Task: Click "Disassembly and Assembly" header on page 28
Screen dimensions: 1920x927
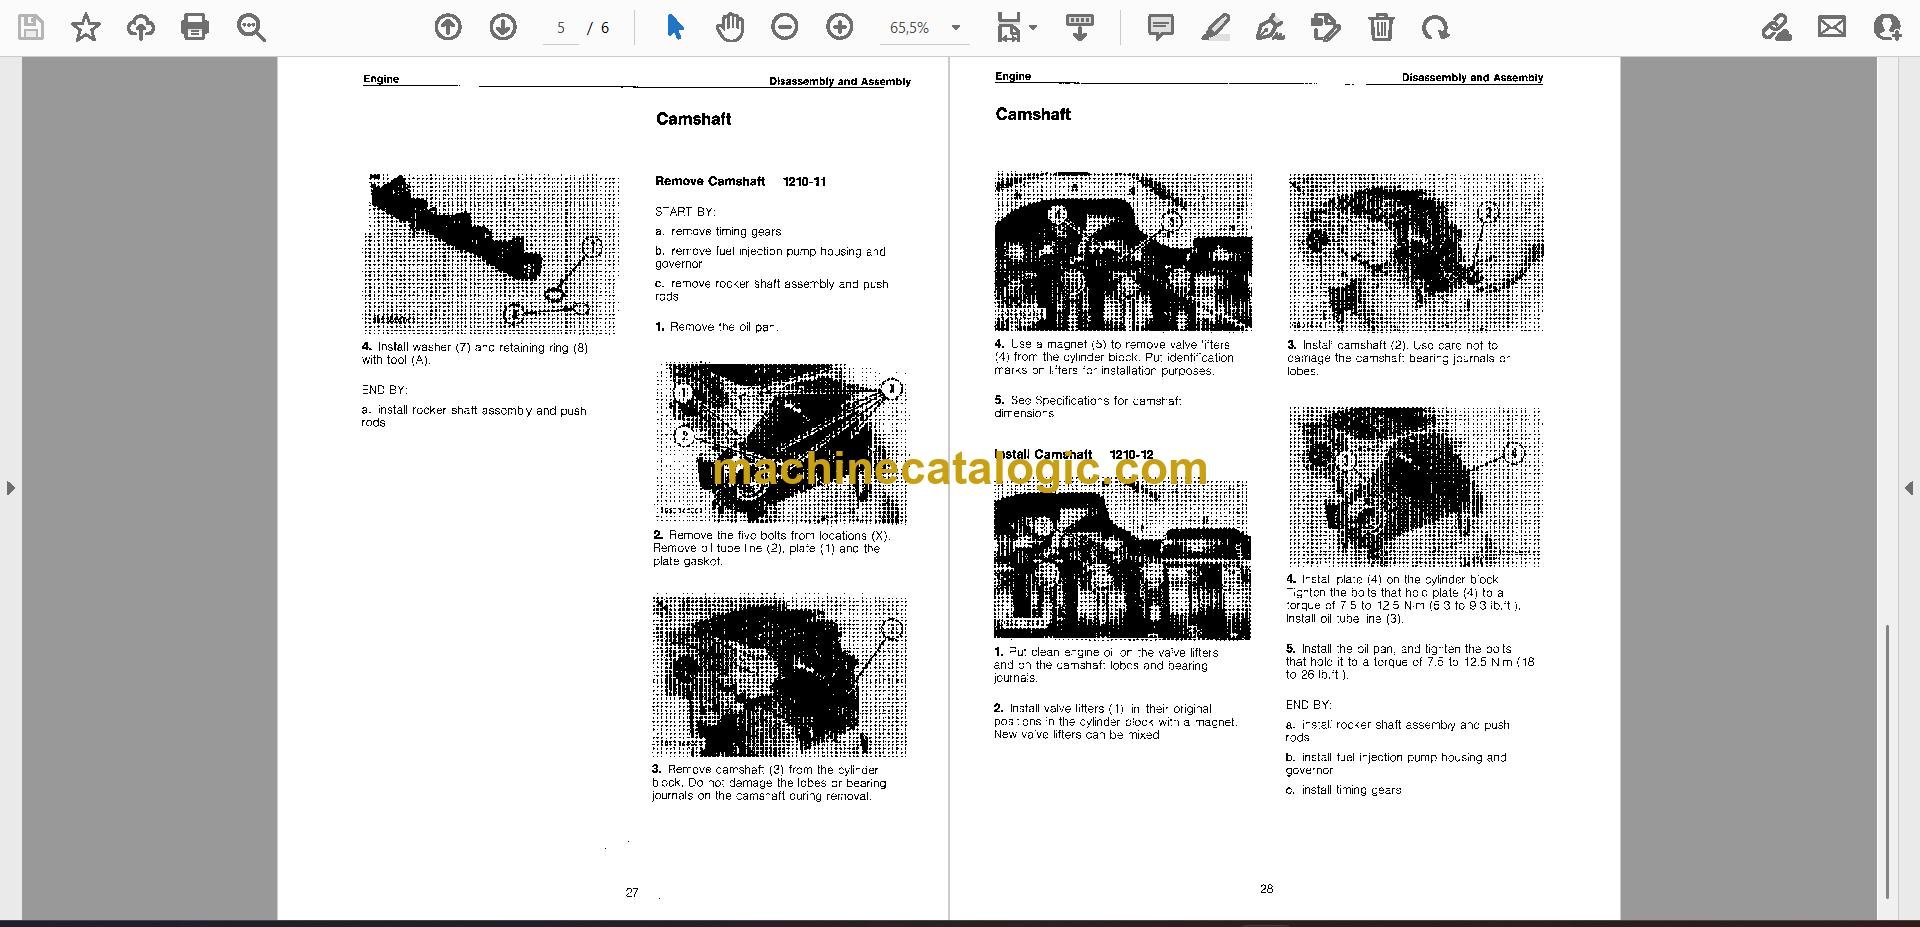Action: [1472, 77]
